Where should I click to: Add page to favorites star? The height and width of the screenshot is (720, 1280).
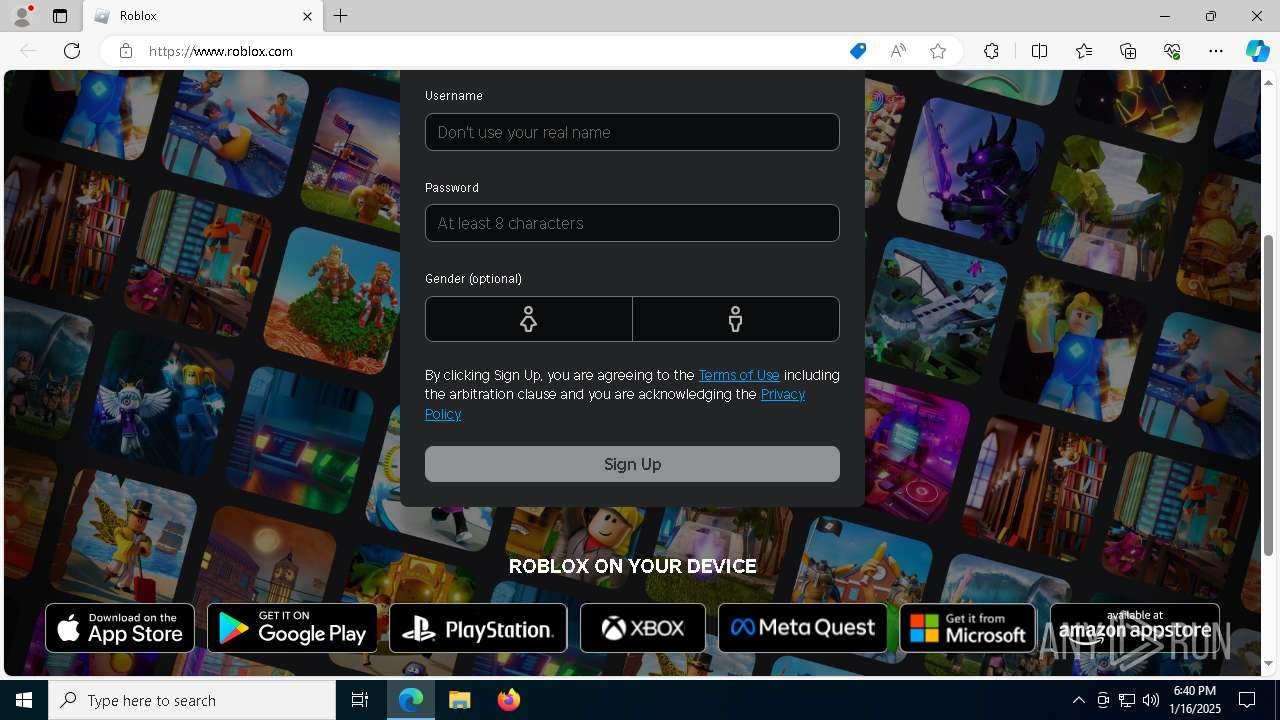click(938, 51)
